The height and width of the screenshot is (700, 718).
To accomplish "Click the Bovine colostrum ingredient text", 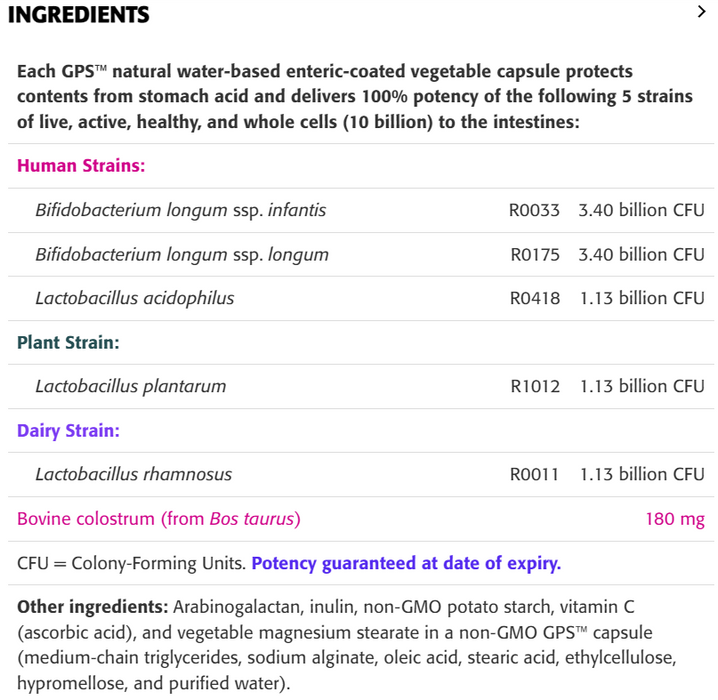I will point(159,519).
